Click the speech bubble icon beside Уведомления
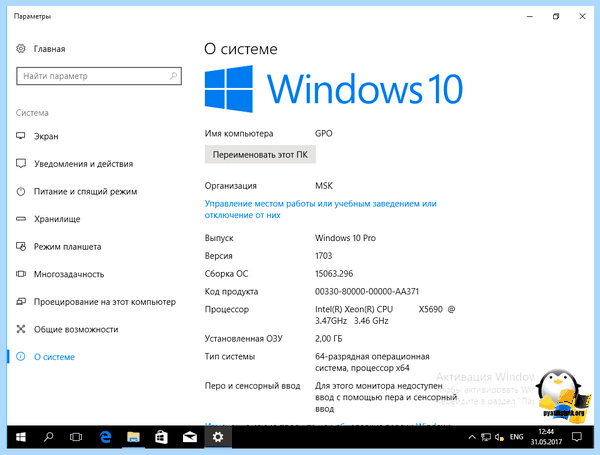This screenshot has width=600, height=455. point(21,163)
